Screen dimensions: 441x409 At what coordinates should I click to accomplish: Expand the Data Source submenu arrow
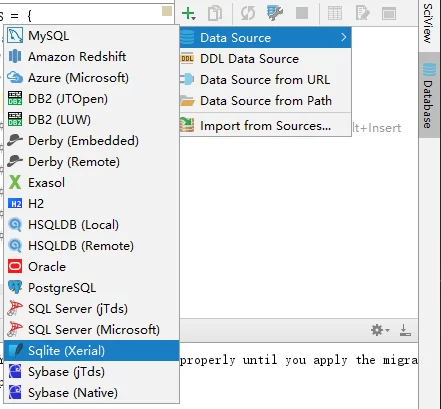[344, 37]
